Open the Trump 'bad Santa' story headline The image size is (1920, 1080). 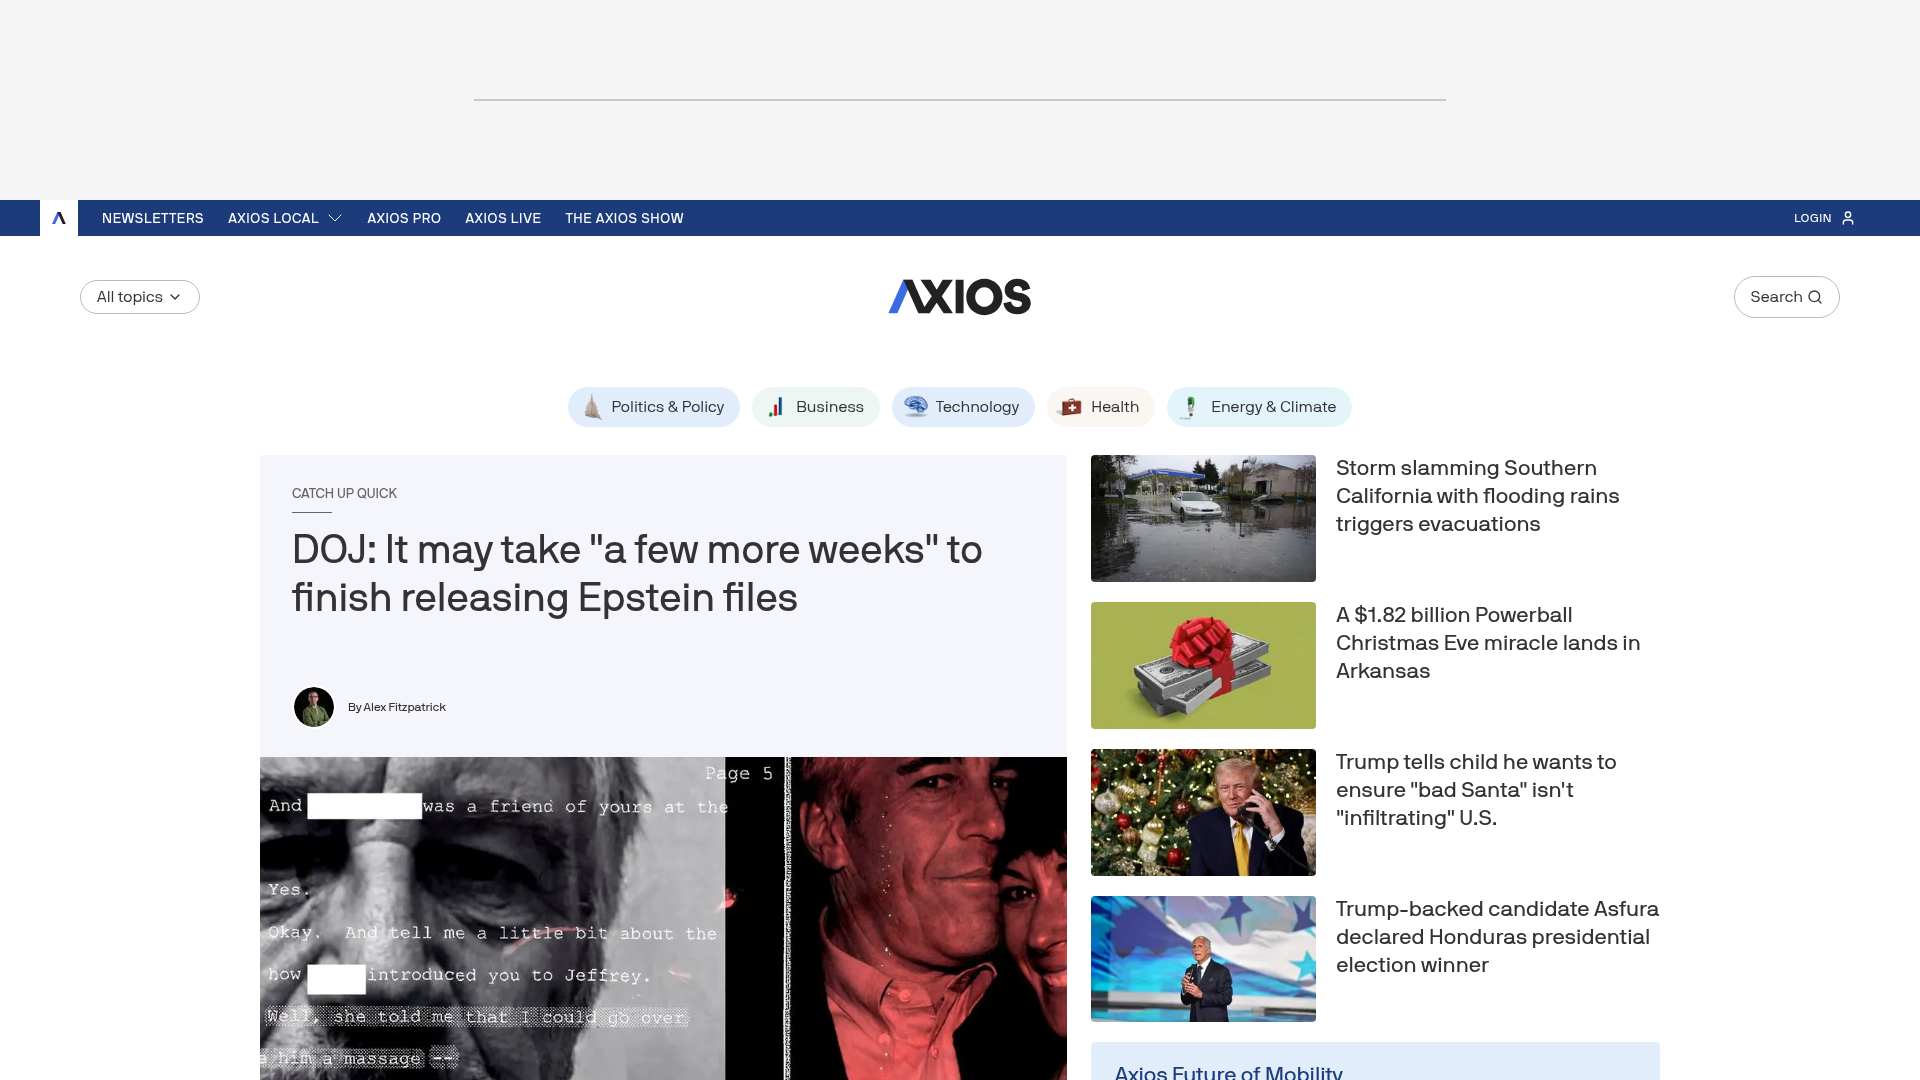pyautogui.click(x=1476, y=790)
